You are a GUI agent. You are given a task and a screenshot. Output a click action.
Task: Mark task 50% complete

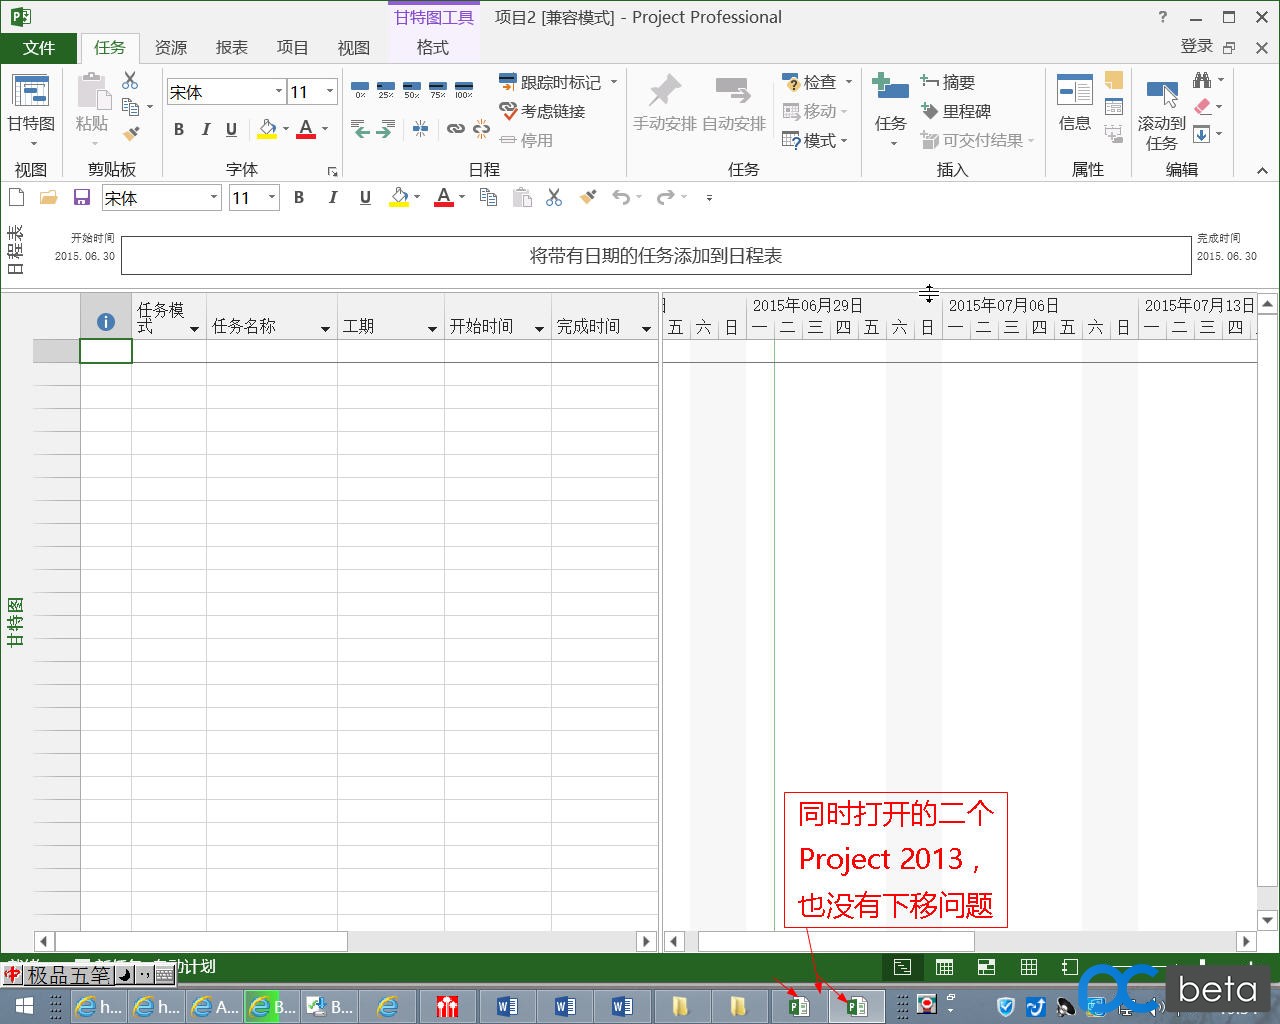click(x=412, y=91)
